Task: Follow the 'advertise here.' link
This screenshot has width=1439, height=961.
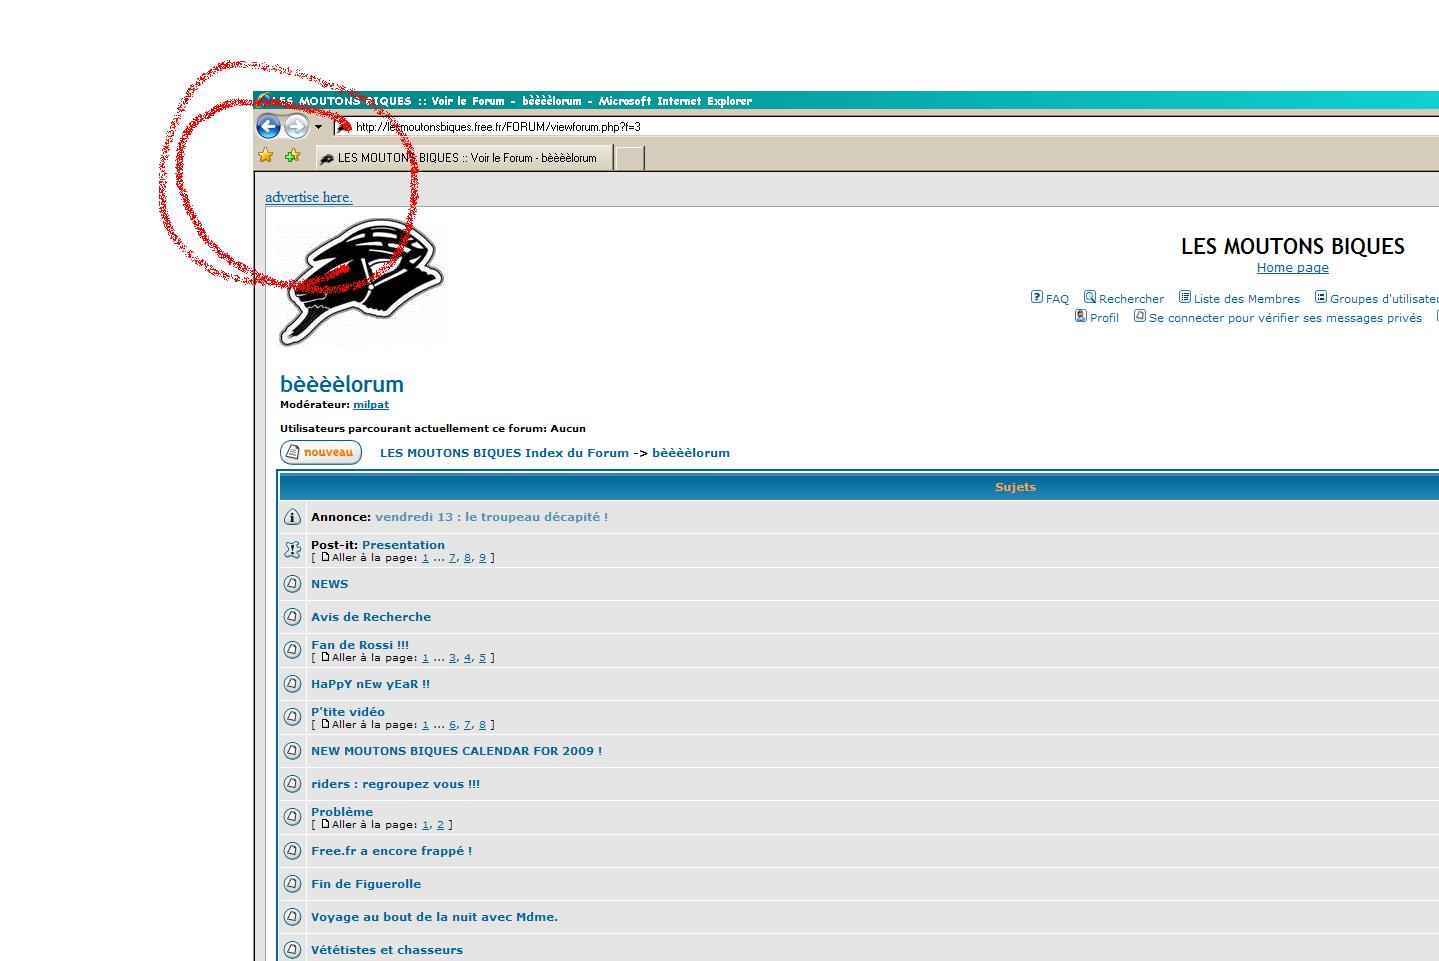Action: tap(309, 197)
